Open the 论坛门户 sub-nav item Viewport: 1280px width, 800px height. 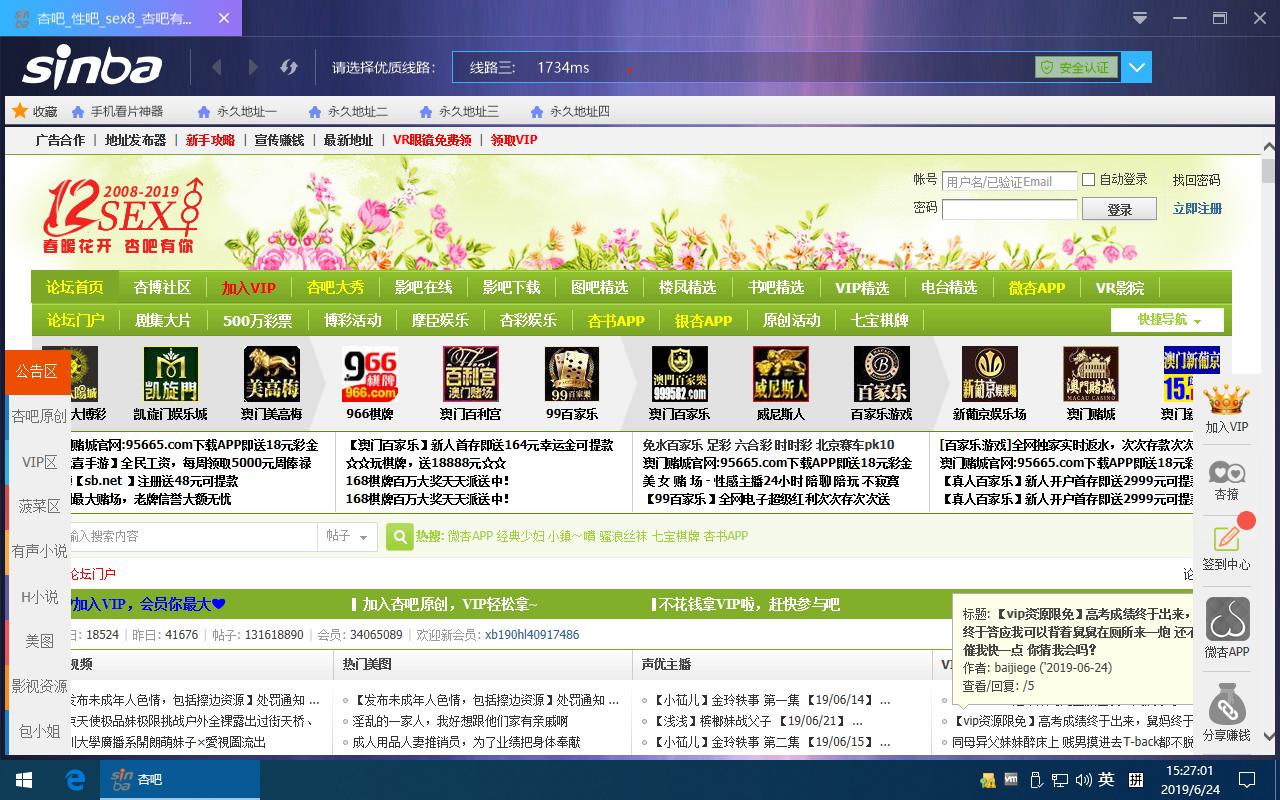75,320
